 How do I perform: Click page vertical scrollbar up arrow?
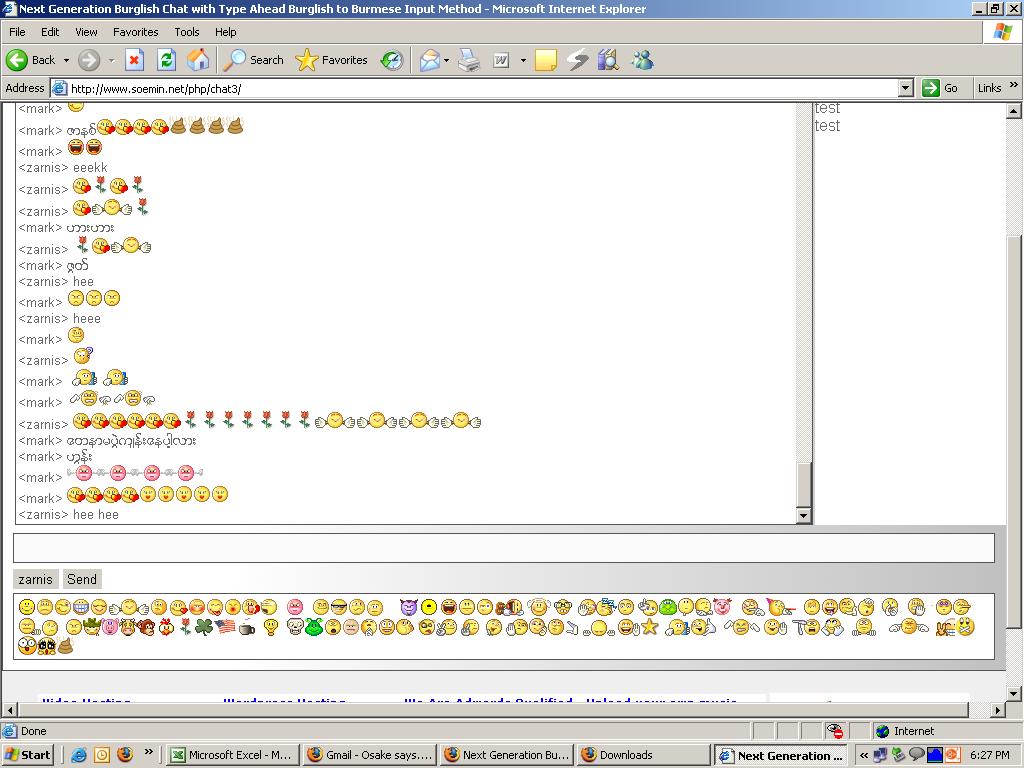[x=1014, y=111]
